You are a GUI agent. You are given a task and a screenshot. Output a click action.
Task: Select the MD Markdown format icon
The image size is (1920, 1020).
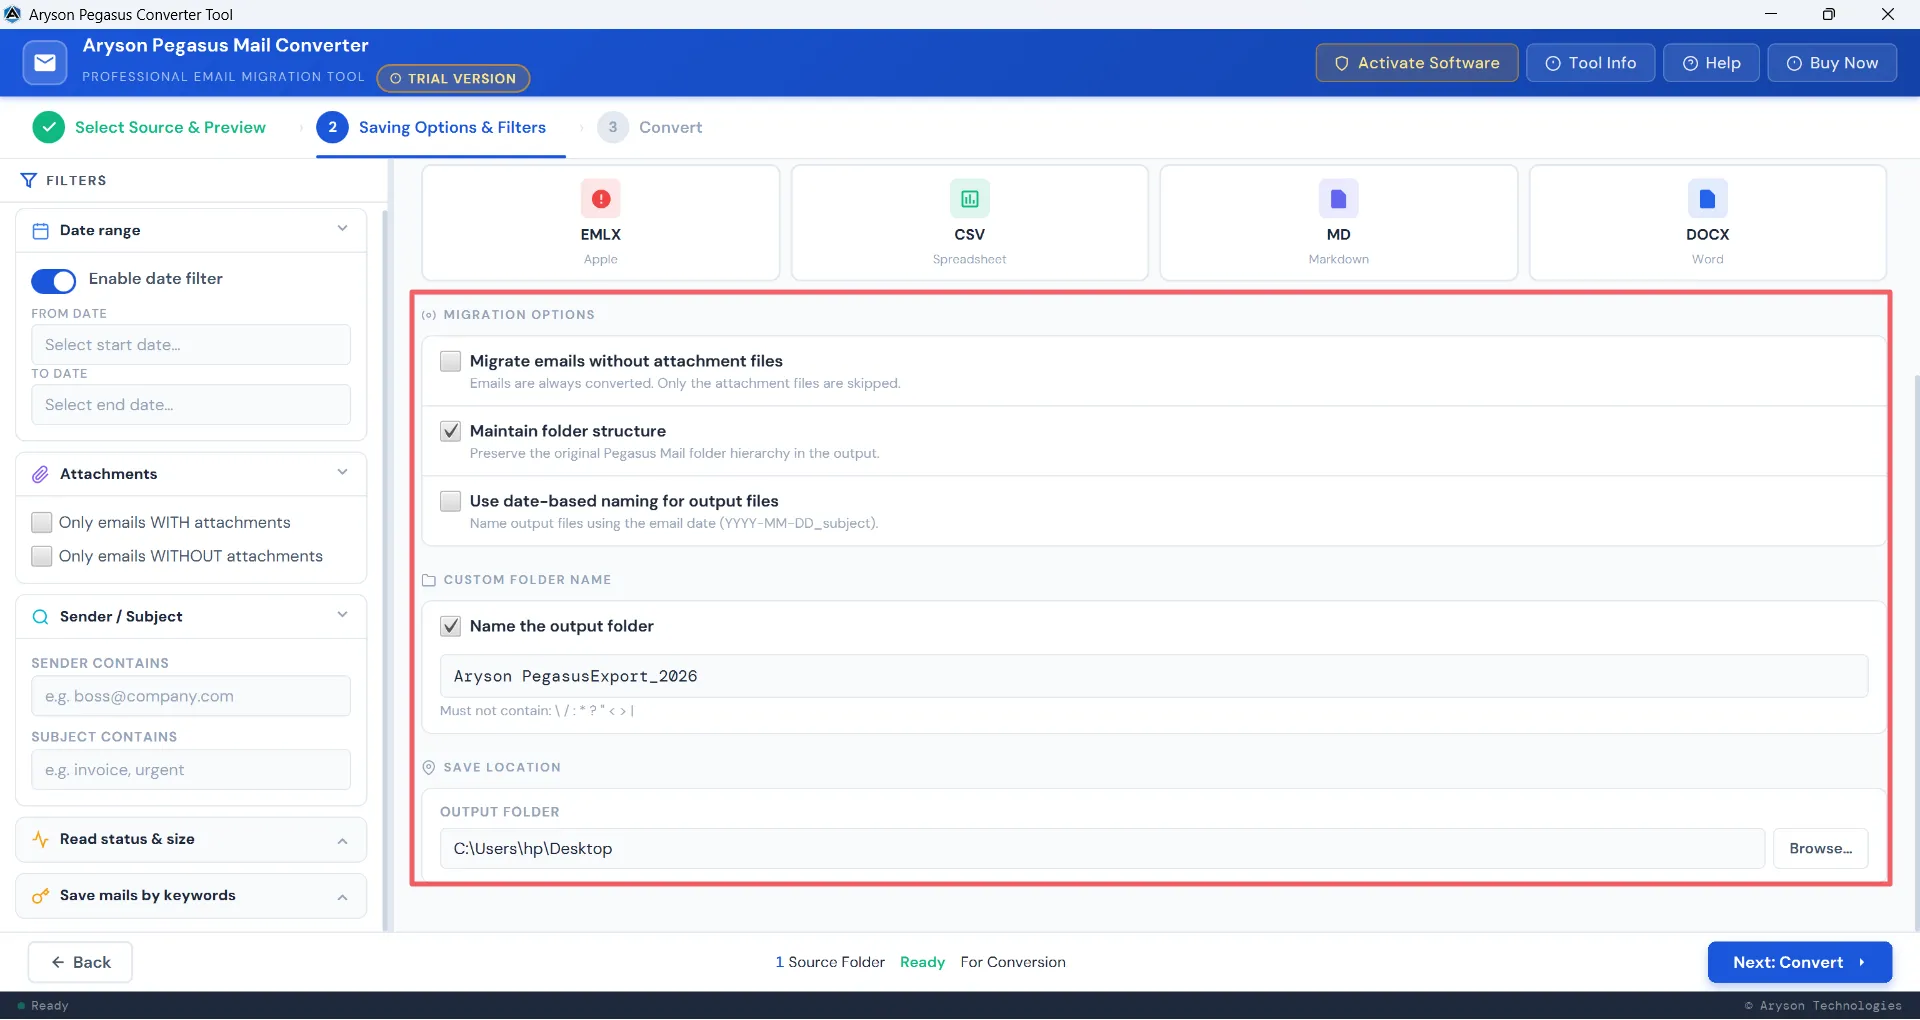coord(1339,199)
